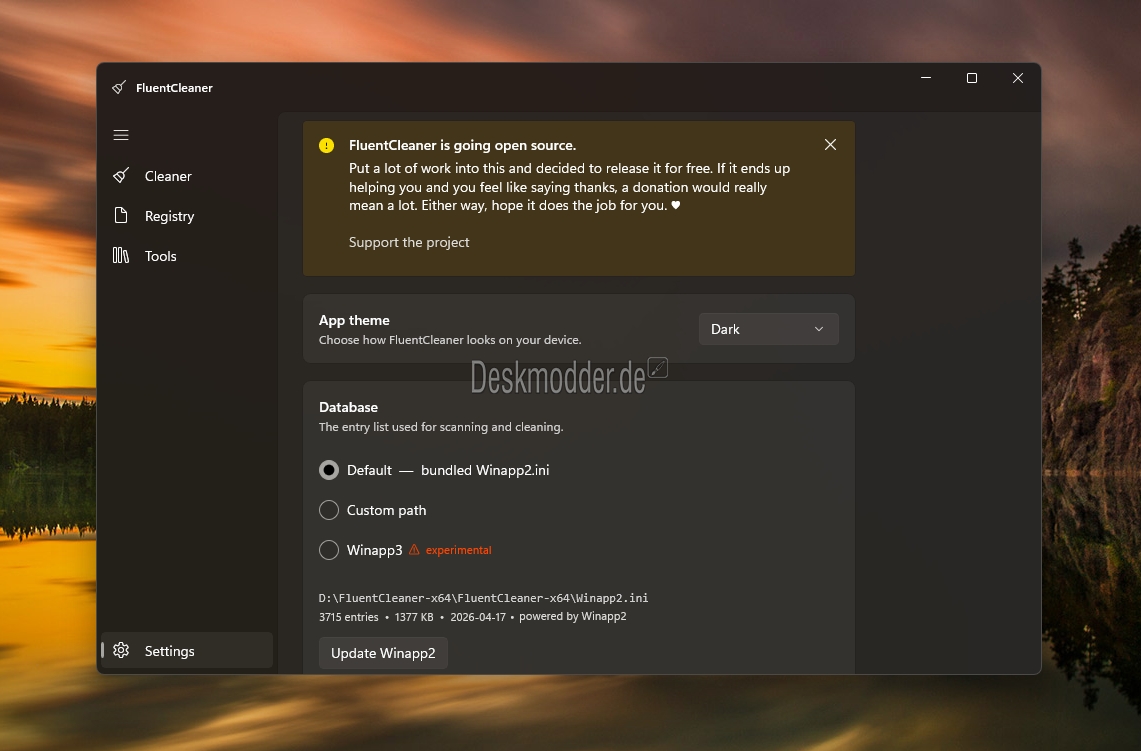1141x751 pixels.
Task: Click the Registry document icon
Action: click(121, 216)
